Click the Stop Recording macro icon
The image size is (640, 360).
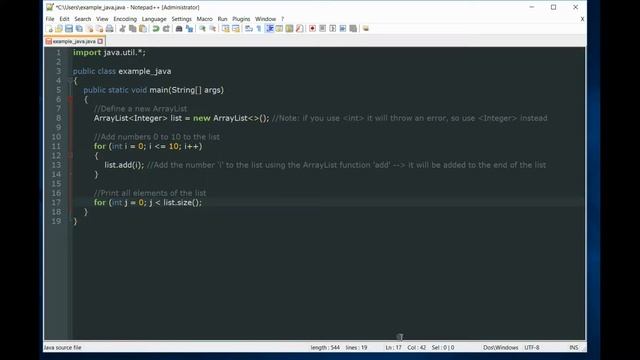pyautogui.click(x=322, y=29)
